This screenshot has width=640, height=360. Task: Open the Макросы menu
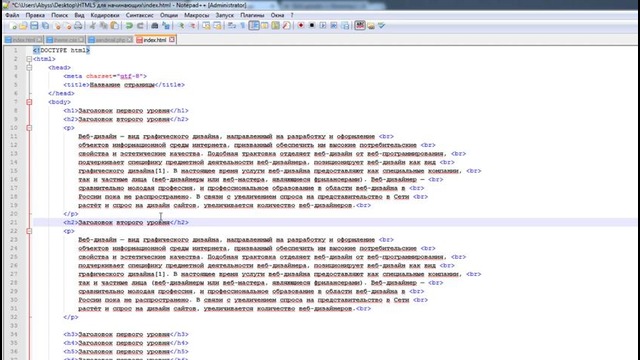coord(197,15)
